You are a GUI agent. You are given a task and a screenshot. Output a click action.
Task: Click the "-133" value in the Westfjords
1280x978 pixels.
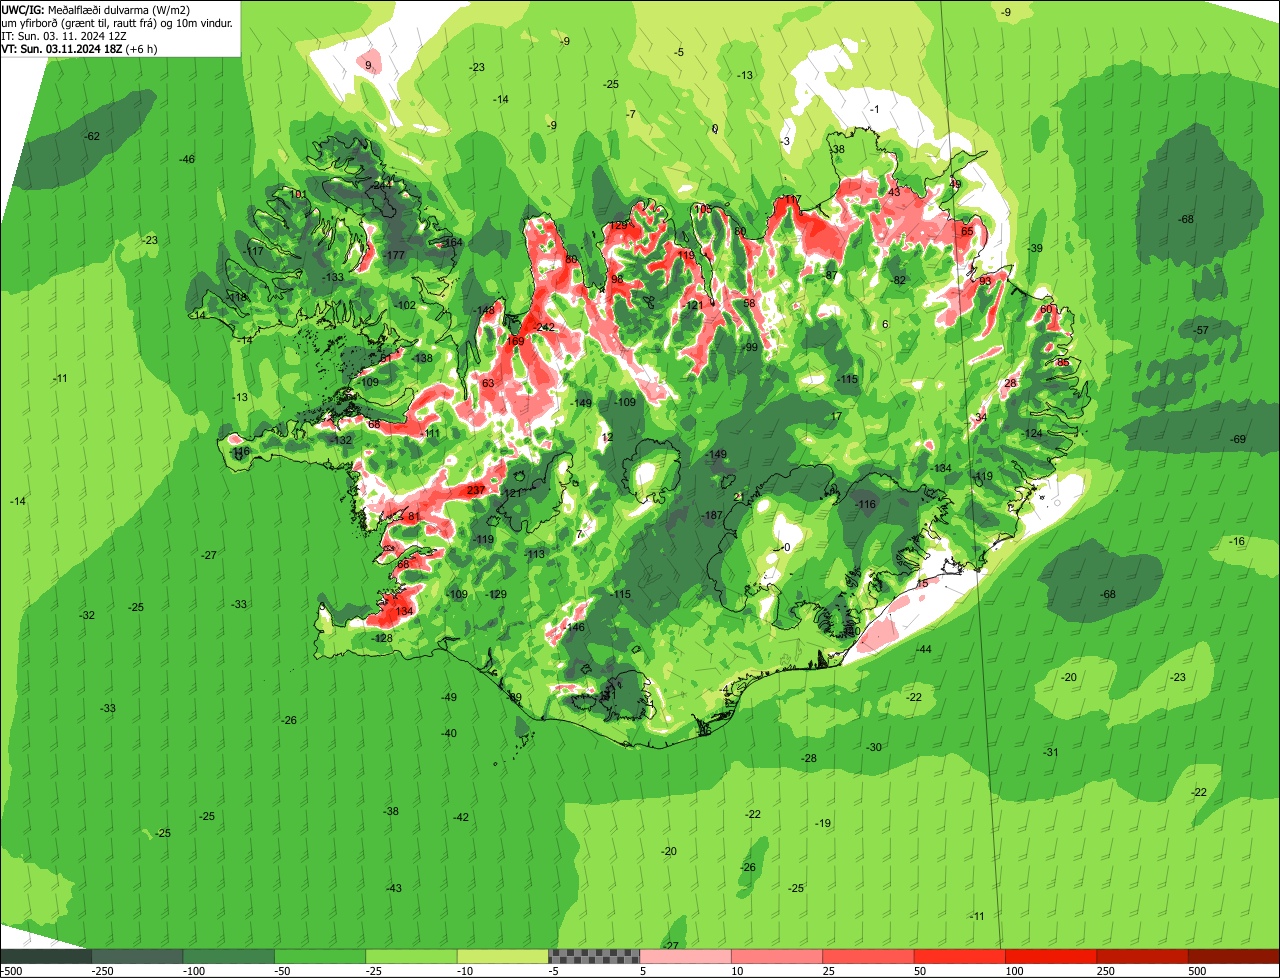pyautogui.click(x=333, y=277)
